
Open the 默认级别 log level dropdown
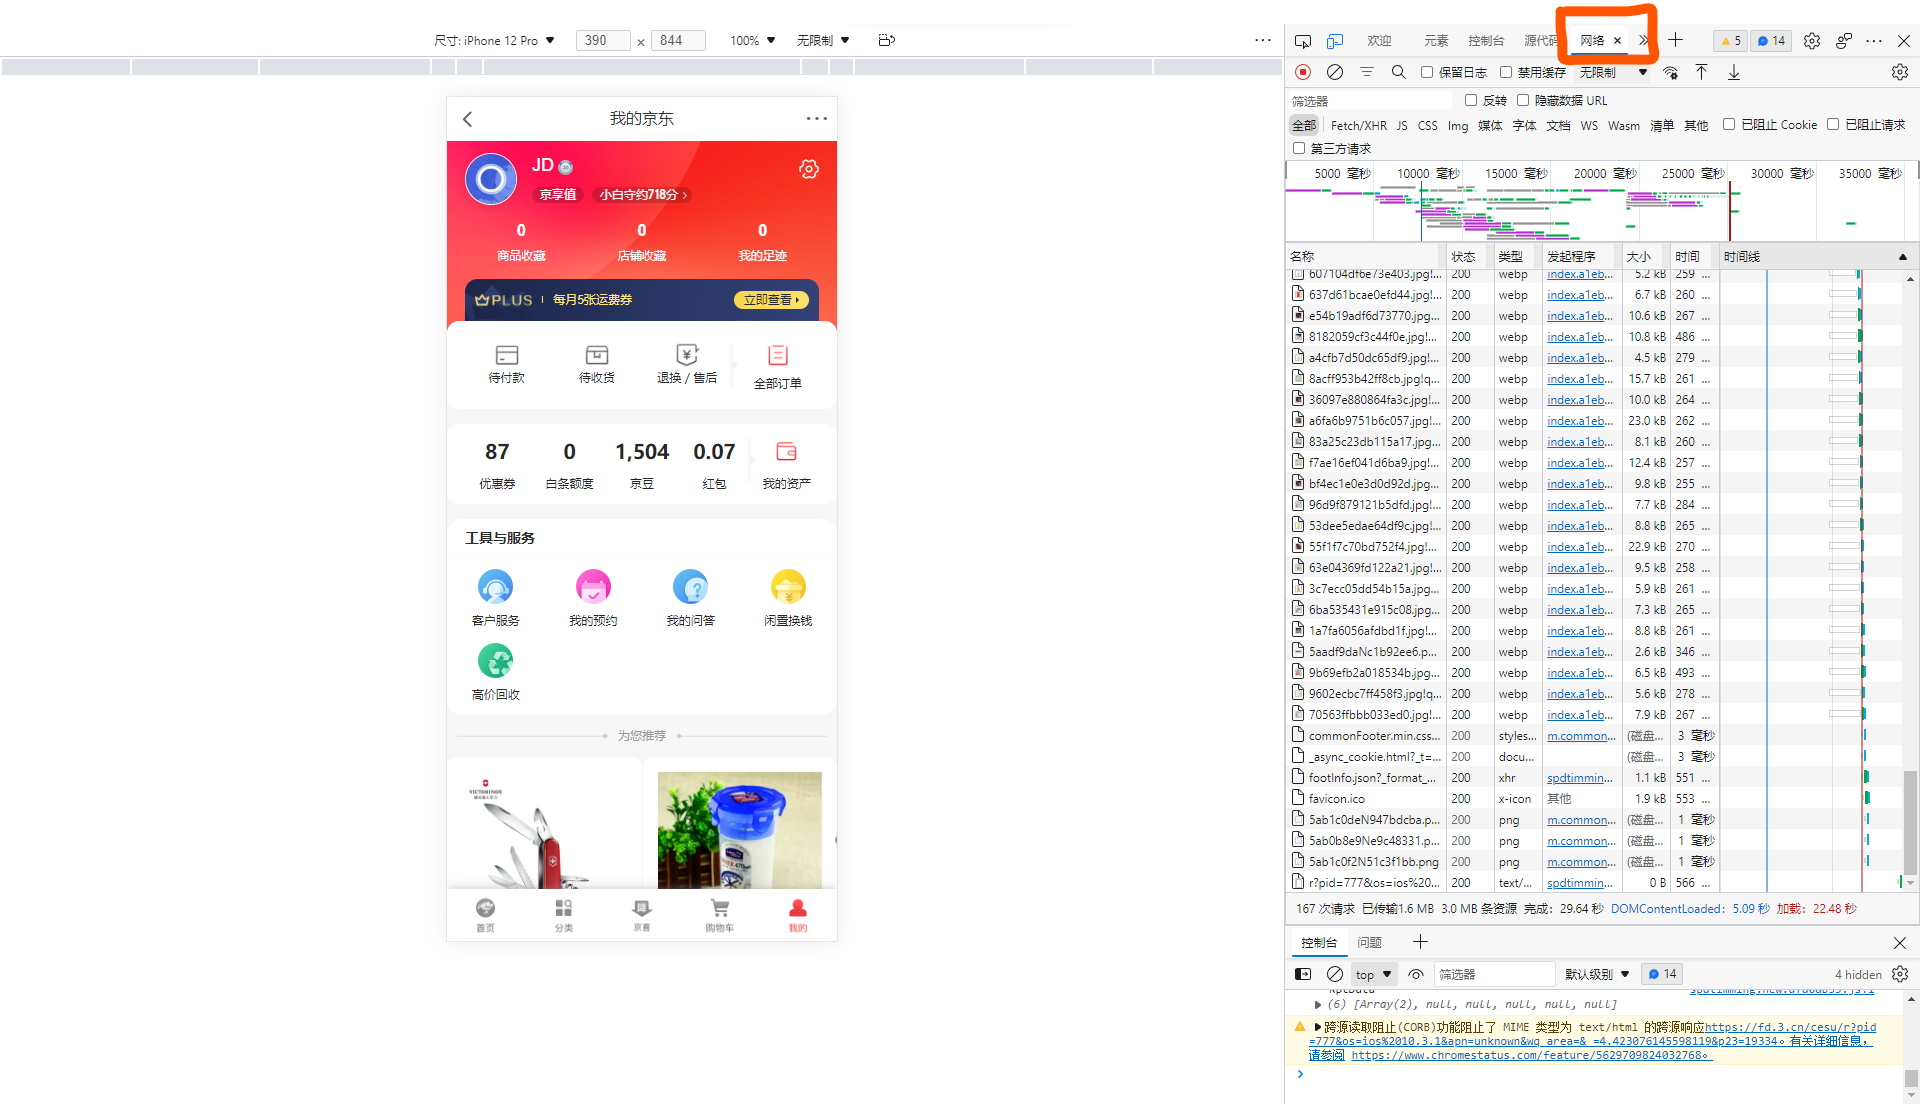click(x=1596, y=974)
